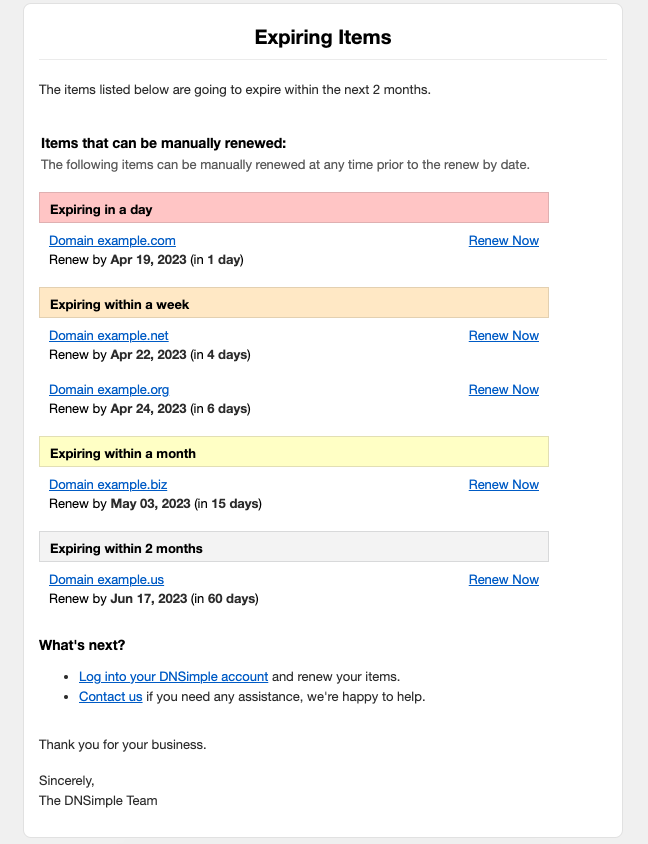Image resolution: width=648 pixels, height=844 pixels.
Task: Open the Domain example.biz link
Action: (x=108, y=485)
